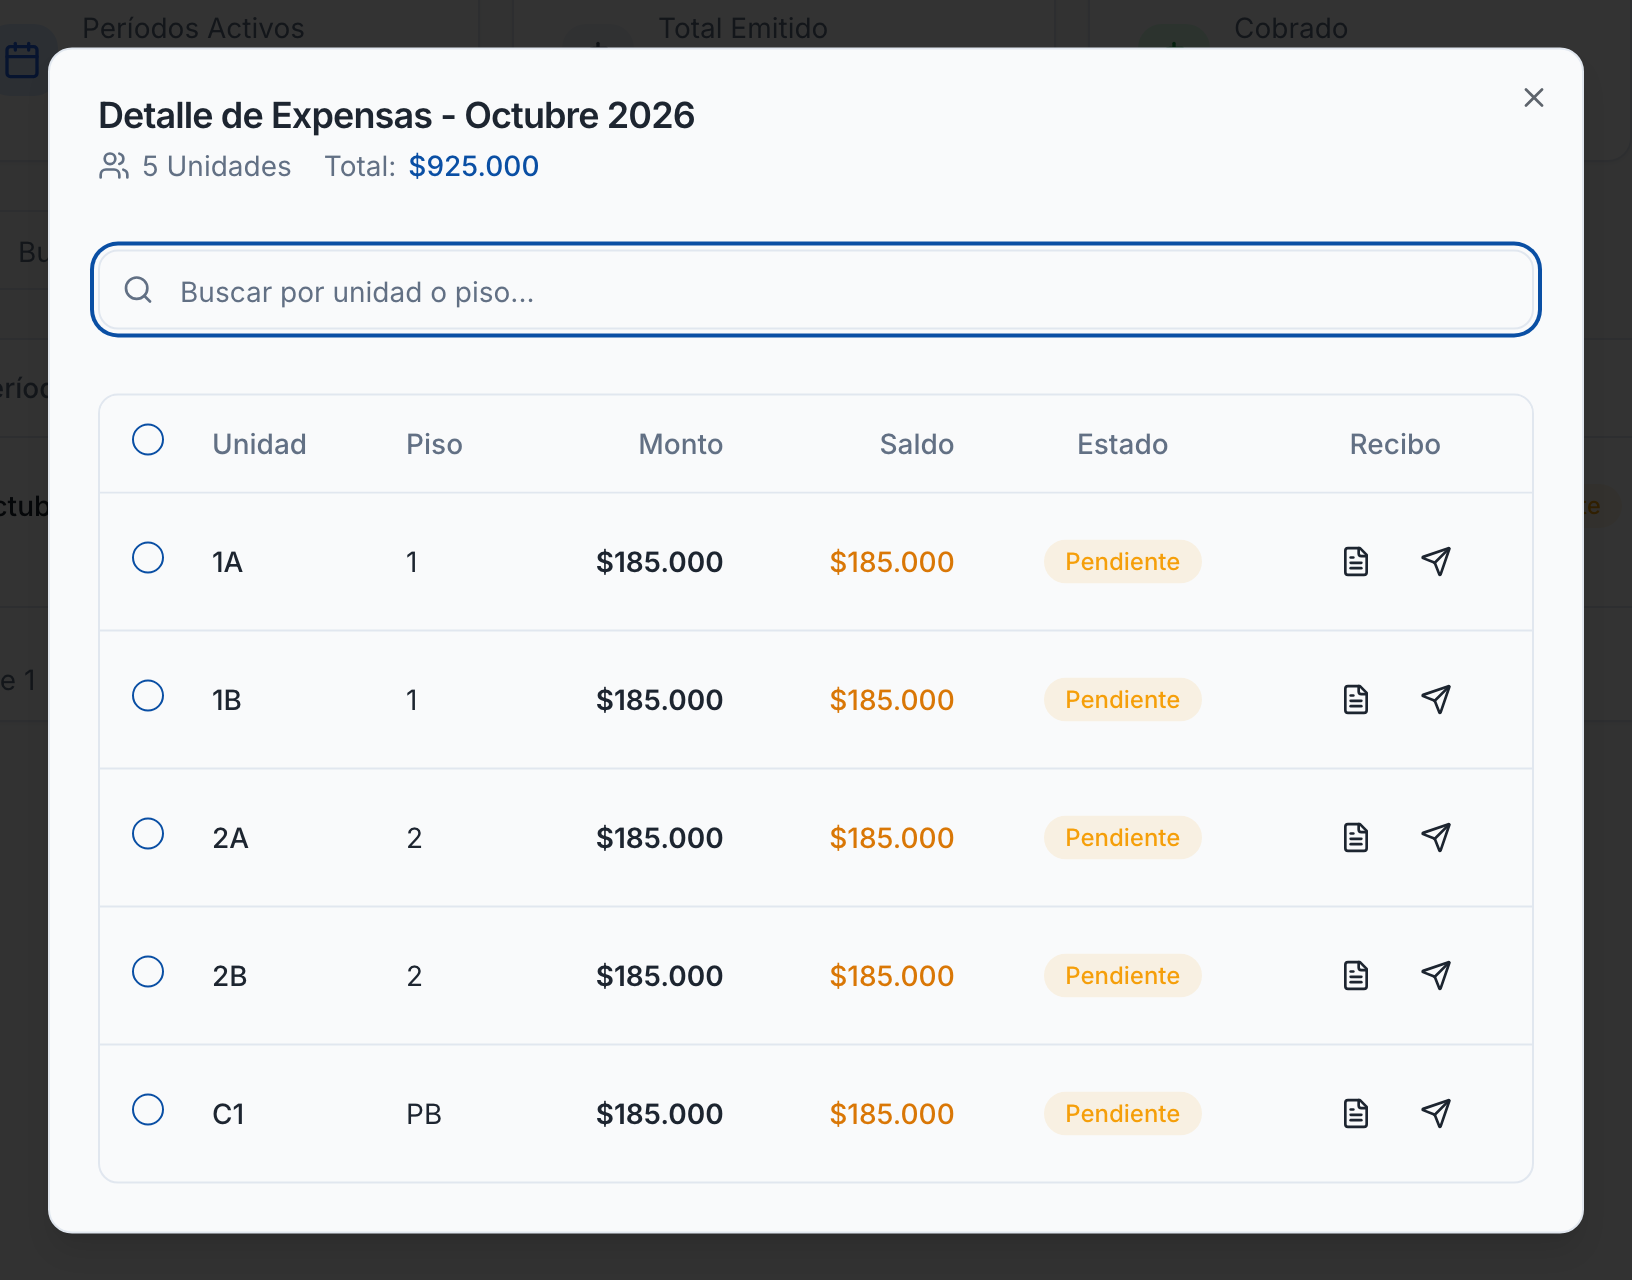Click the PB floor cell of C1
1632x1280 pixels.
[x=424, y=1114]
